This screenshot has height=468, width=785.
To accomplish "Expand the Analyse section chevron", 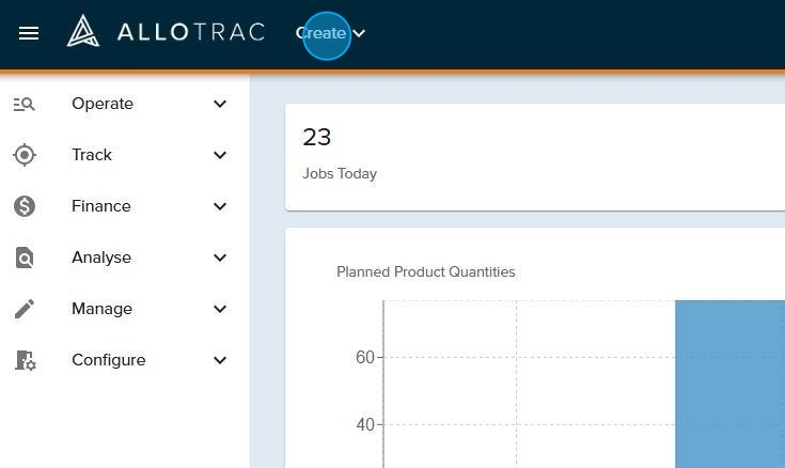I will coord(220,258).
